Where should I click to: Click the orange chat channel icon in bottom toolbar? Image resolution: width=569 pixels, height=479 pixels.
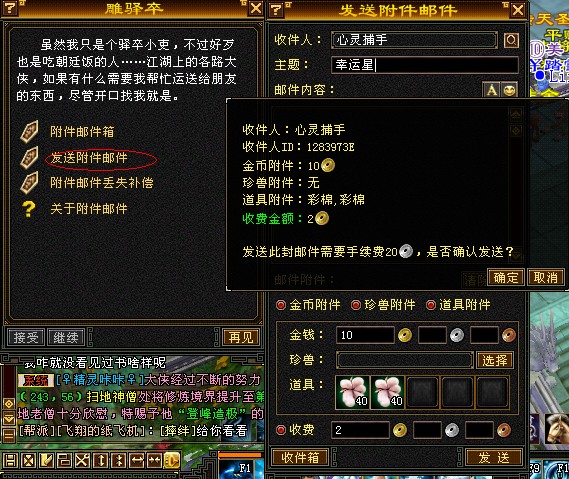click(172, 460)
